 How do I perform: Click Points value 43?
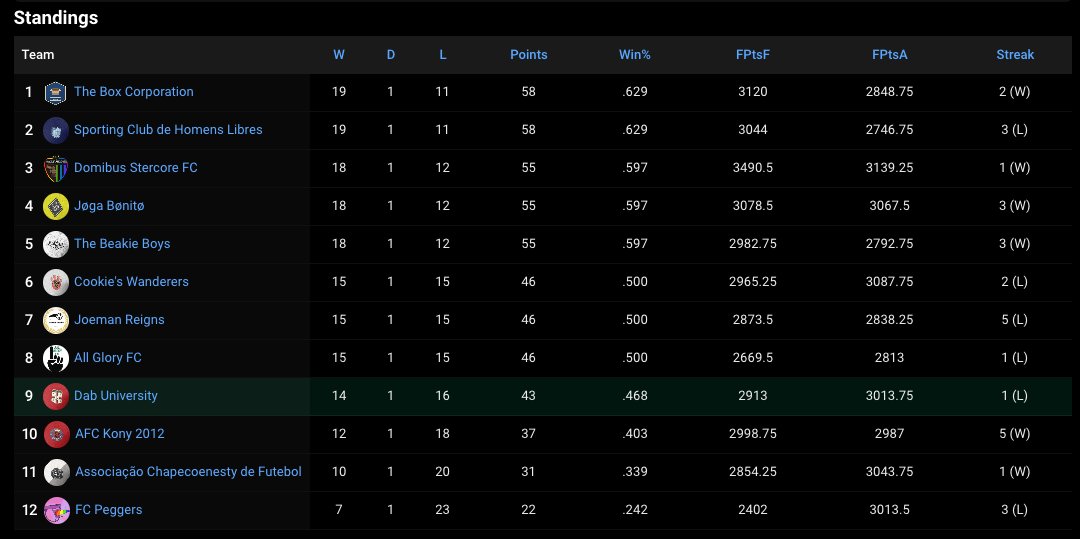(528, 395)
